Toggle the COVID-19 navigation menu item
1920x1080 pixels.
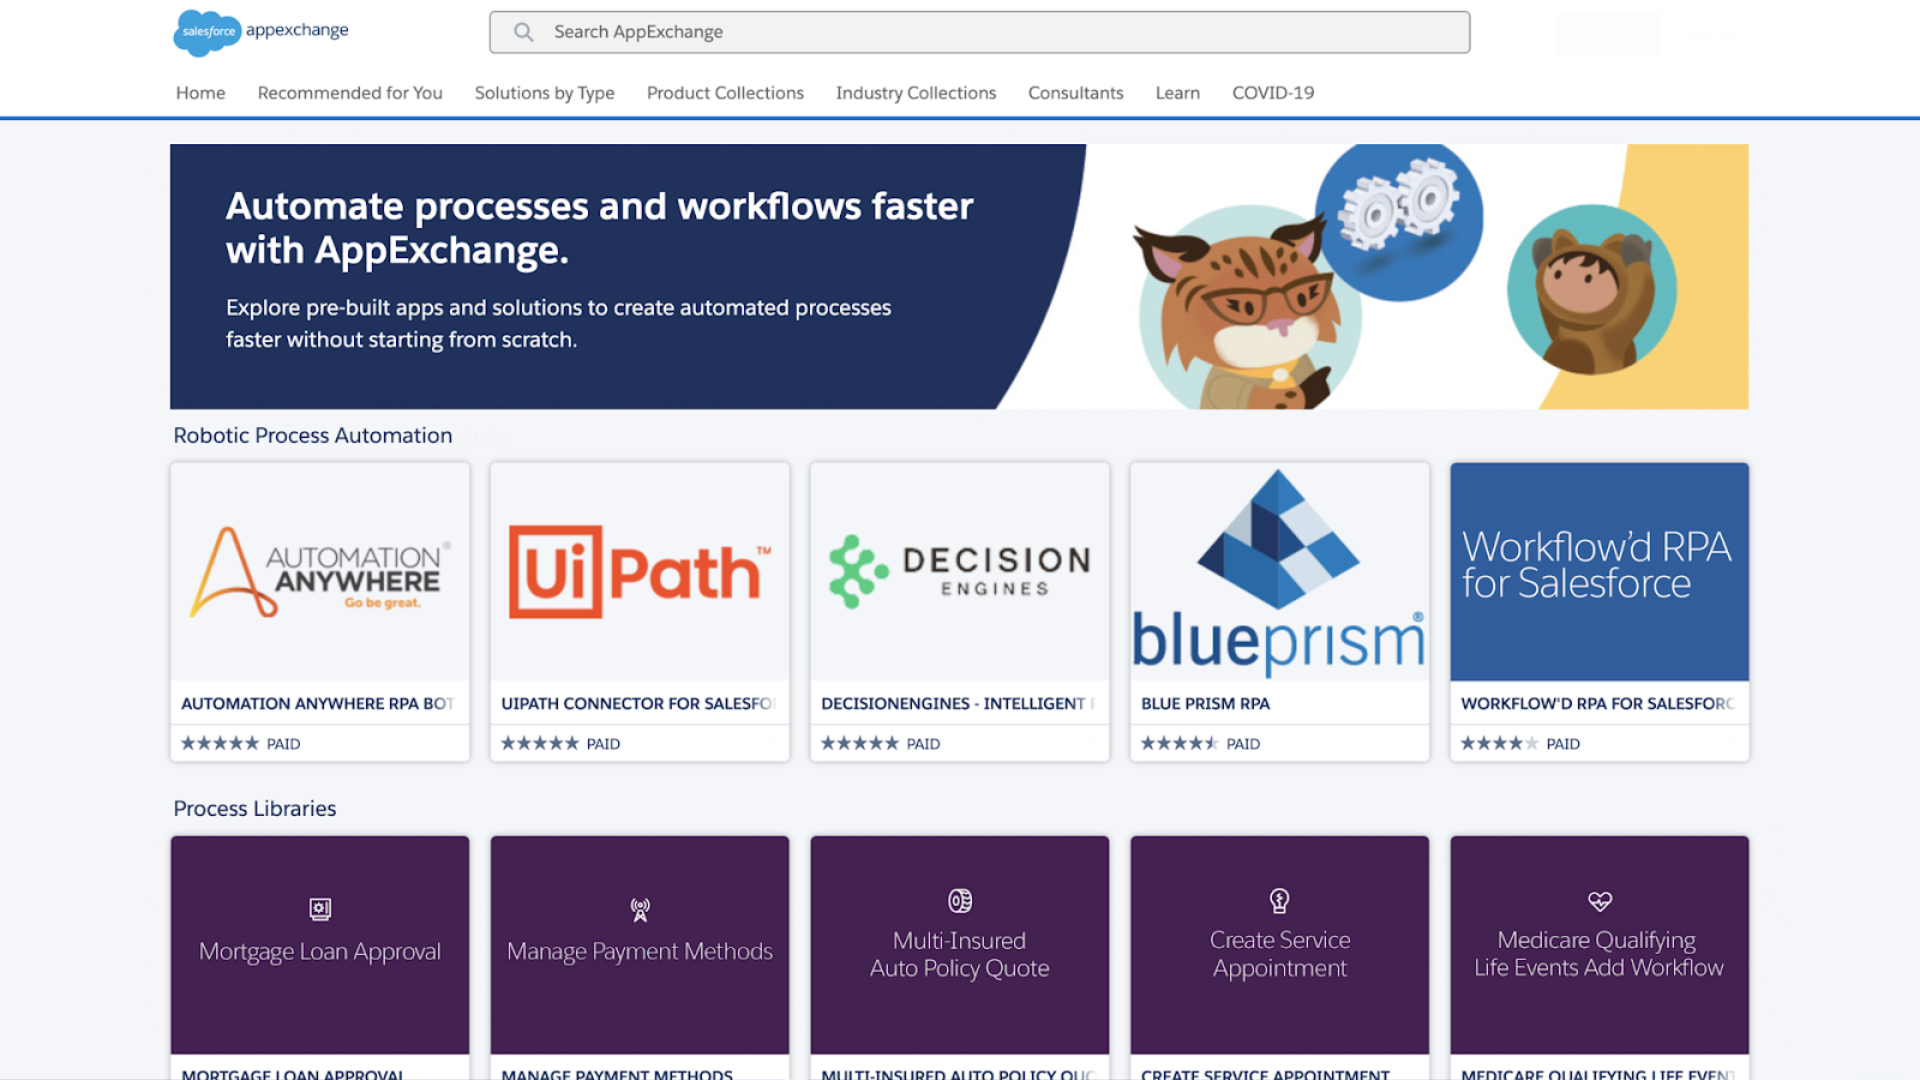(1273, 91)
